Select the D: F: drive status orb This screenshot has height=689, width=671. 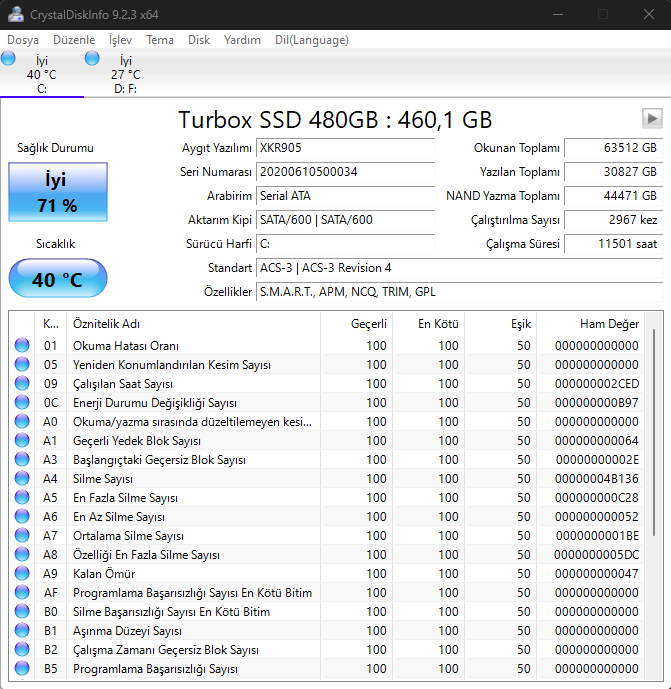click(x=93, y=60)
